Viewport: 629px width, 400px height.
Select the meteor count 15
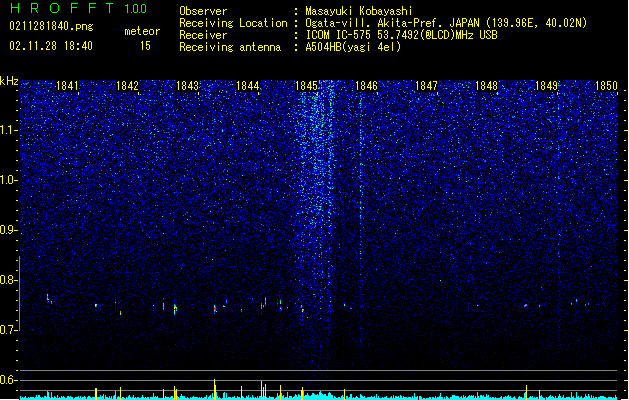tap(145, 46)
